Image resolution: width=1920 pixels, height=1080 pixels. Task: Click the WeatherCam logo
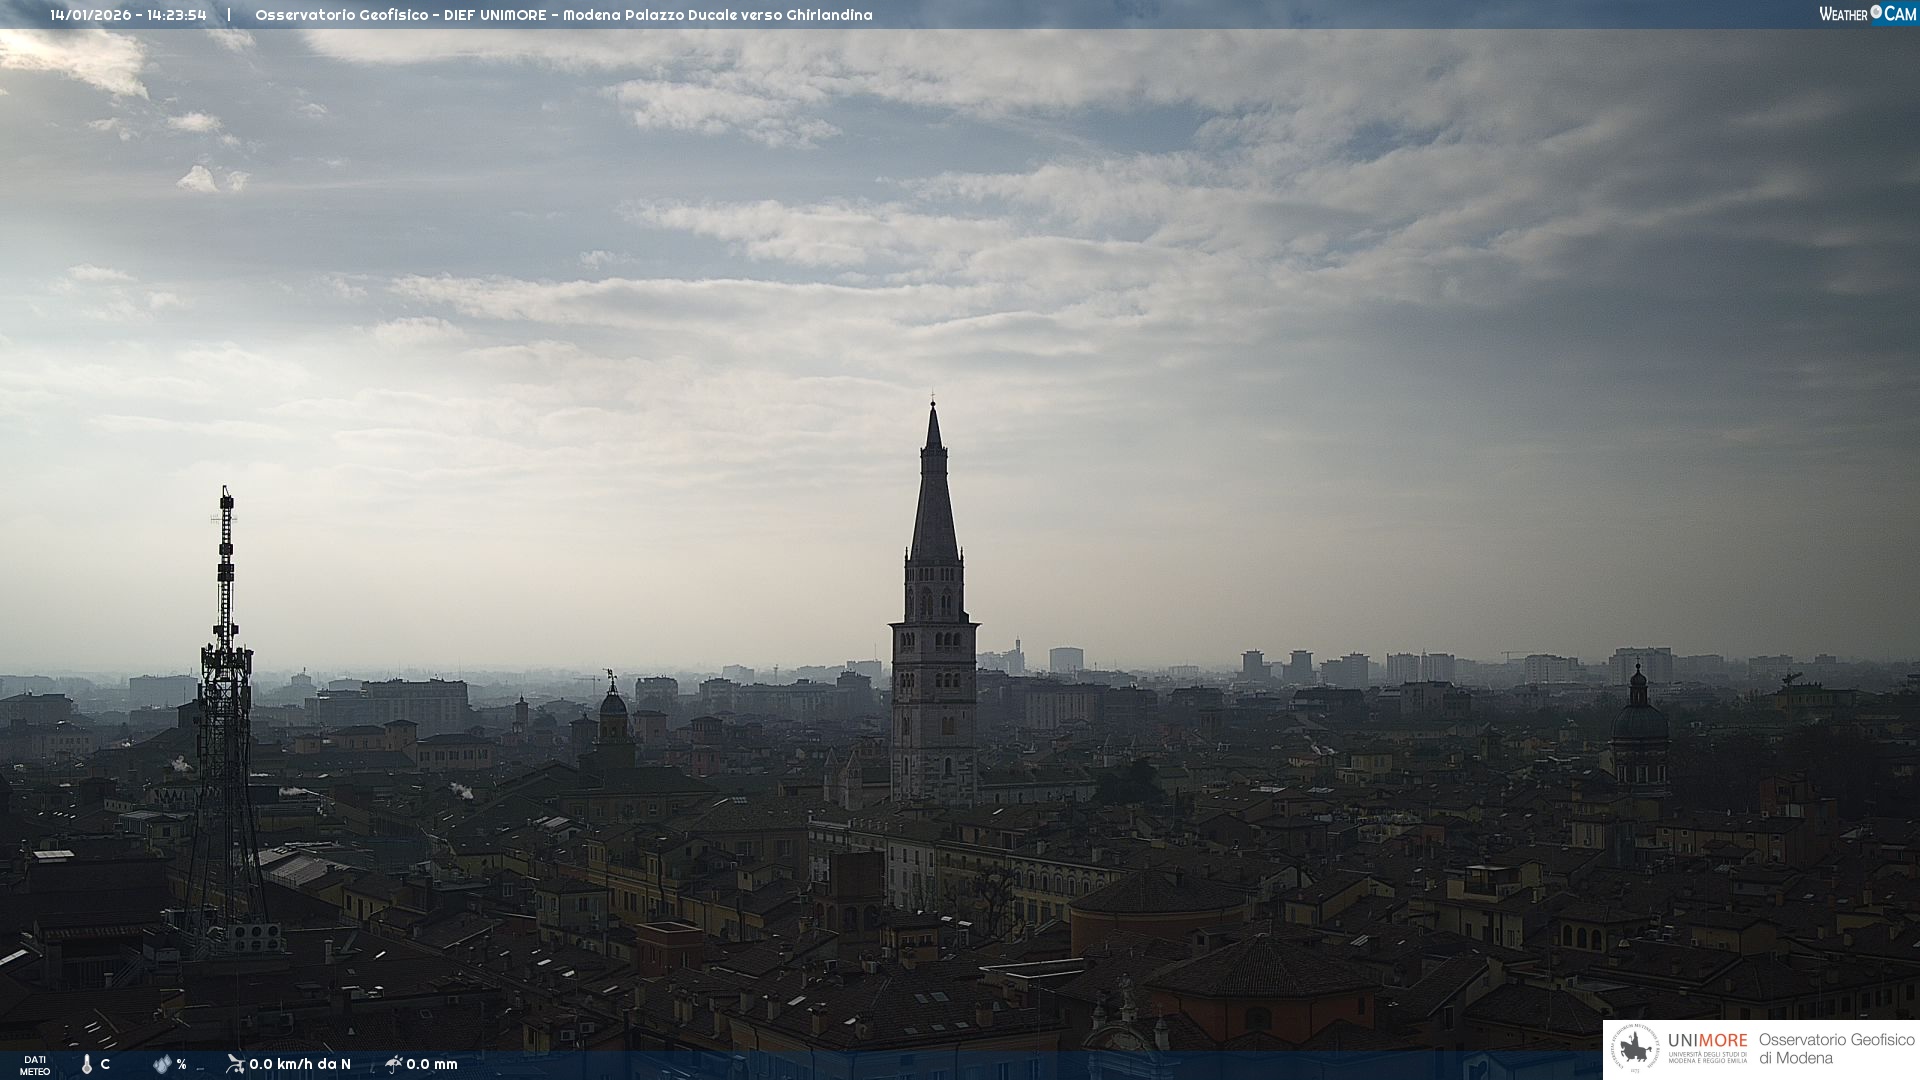click(x=1867, y=14)
